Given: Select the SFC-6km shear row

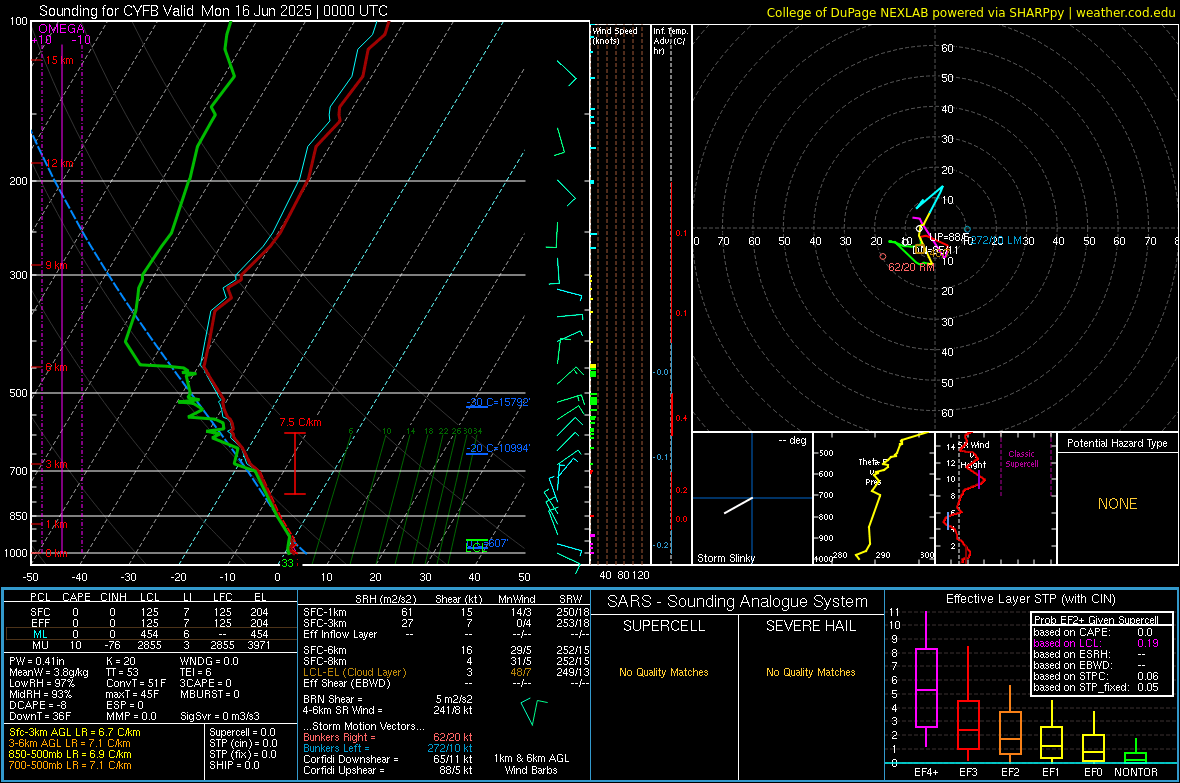Looking at the screenshot, I should pyautogui.click(x=446, y=650).
